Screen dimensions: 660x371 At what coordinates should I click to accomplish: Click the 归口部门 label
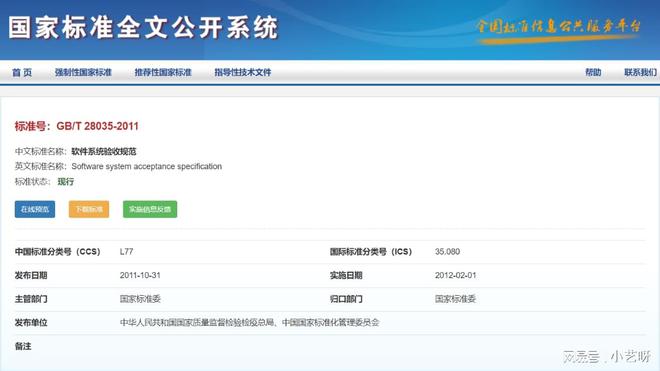click(x=346, y=299)
